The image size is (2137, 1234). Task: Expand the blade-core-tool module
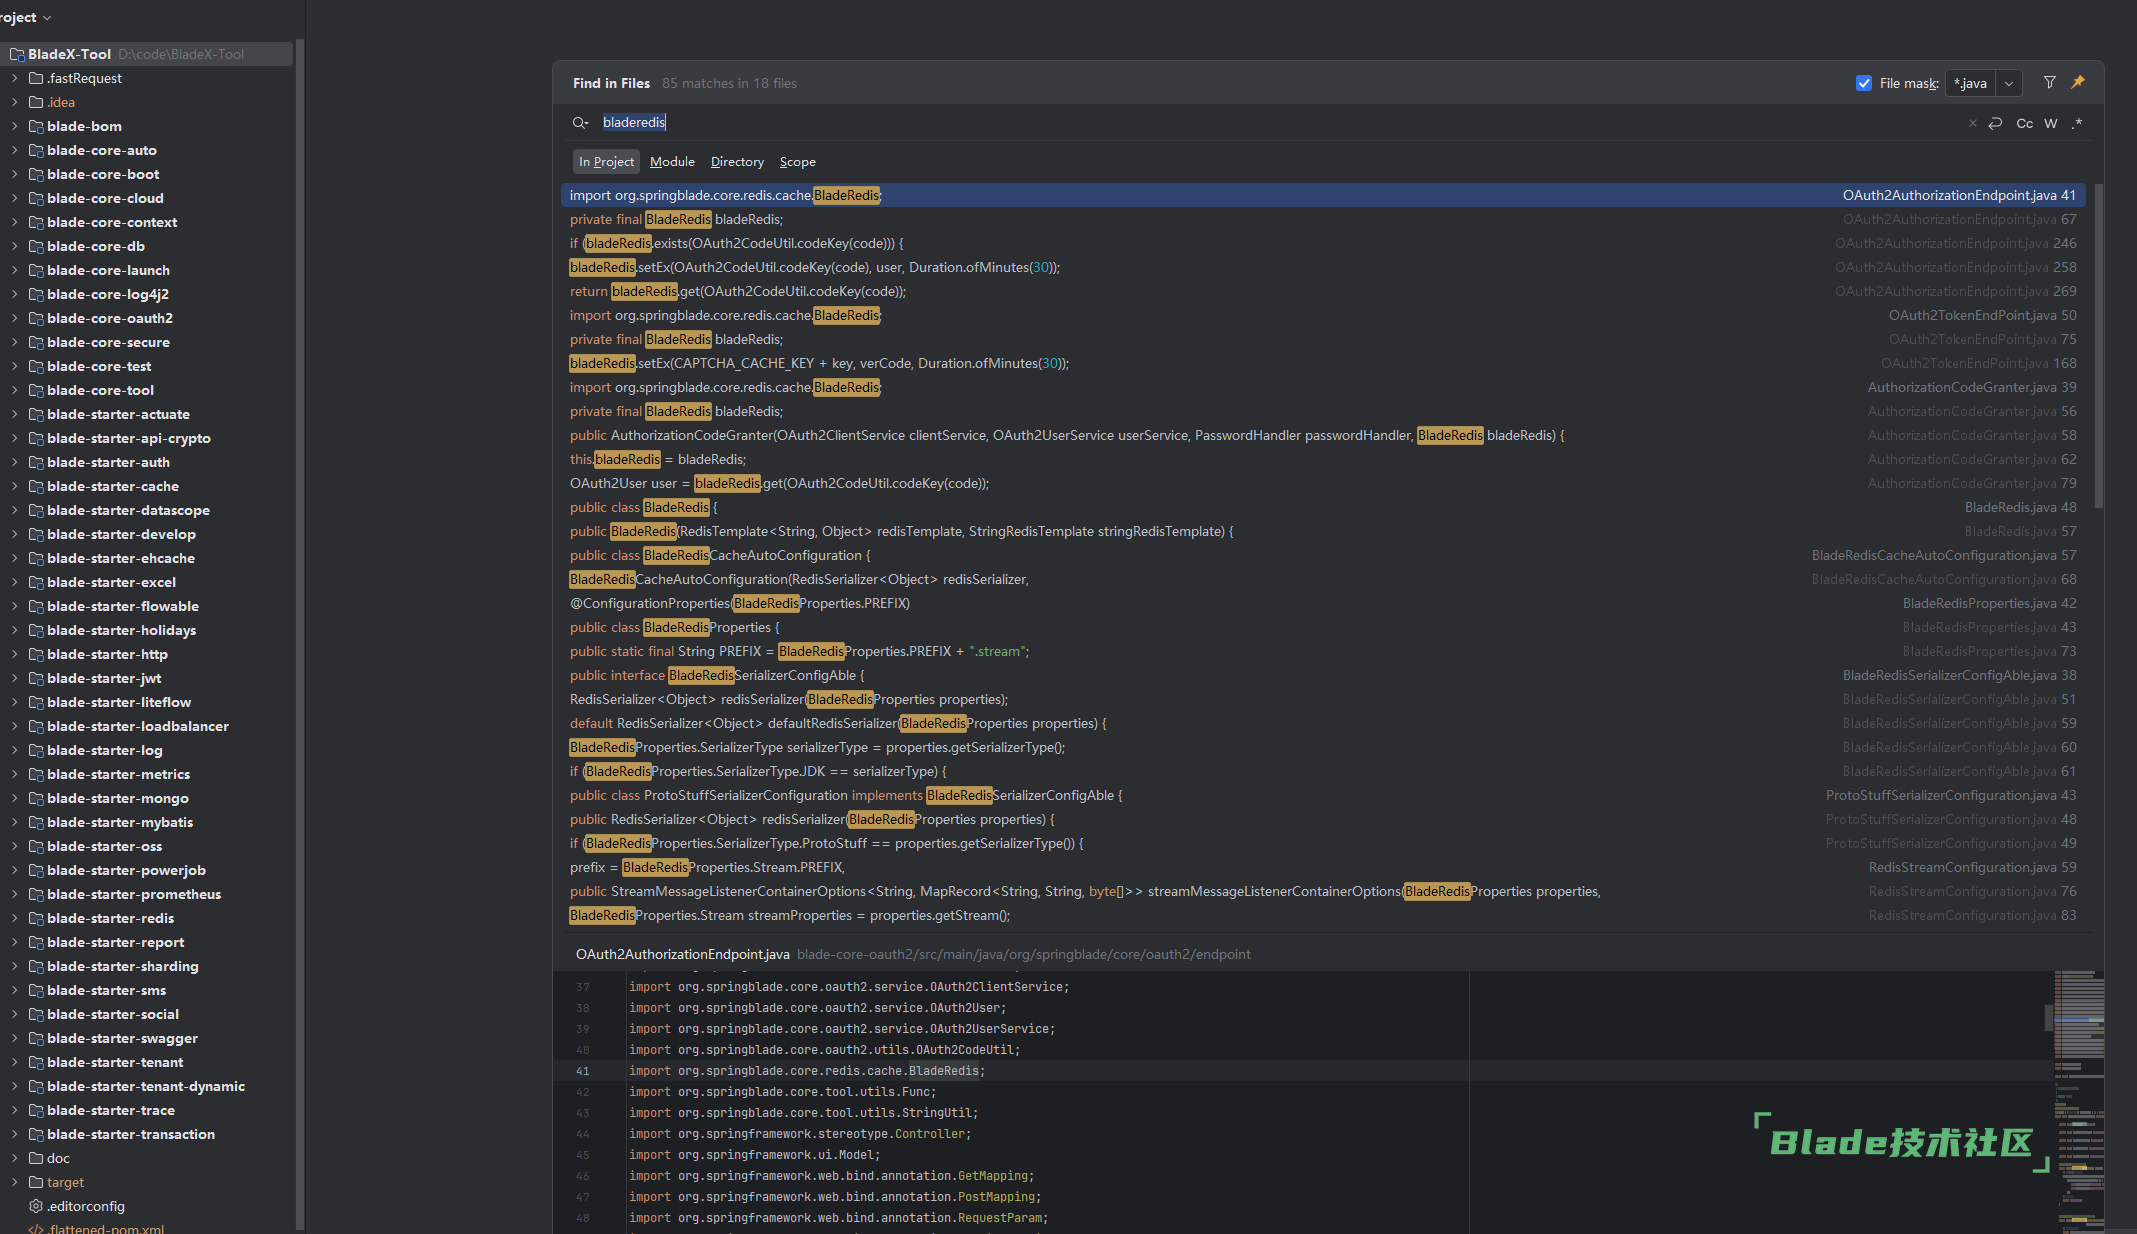pyautogui.click(x=14, y=390)
